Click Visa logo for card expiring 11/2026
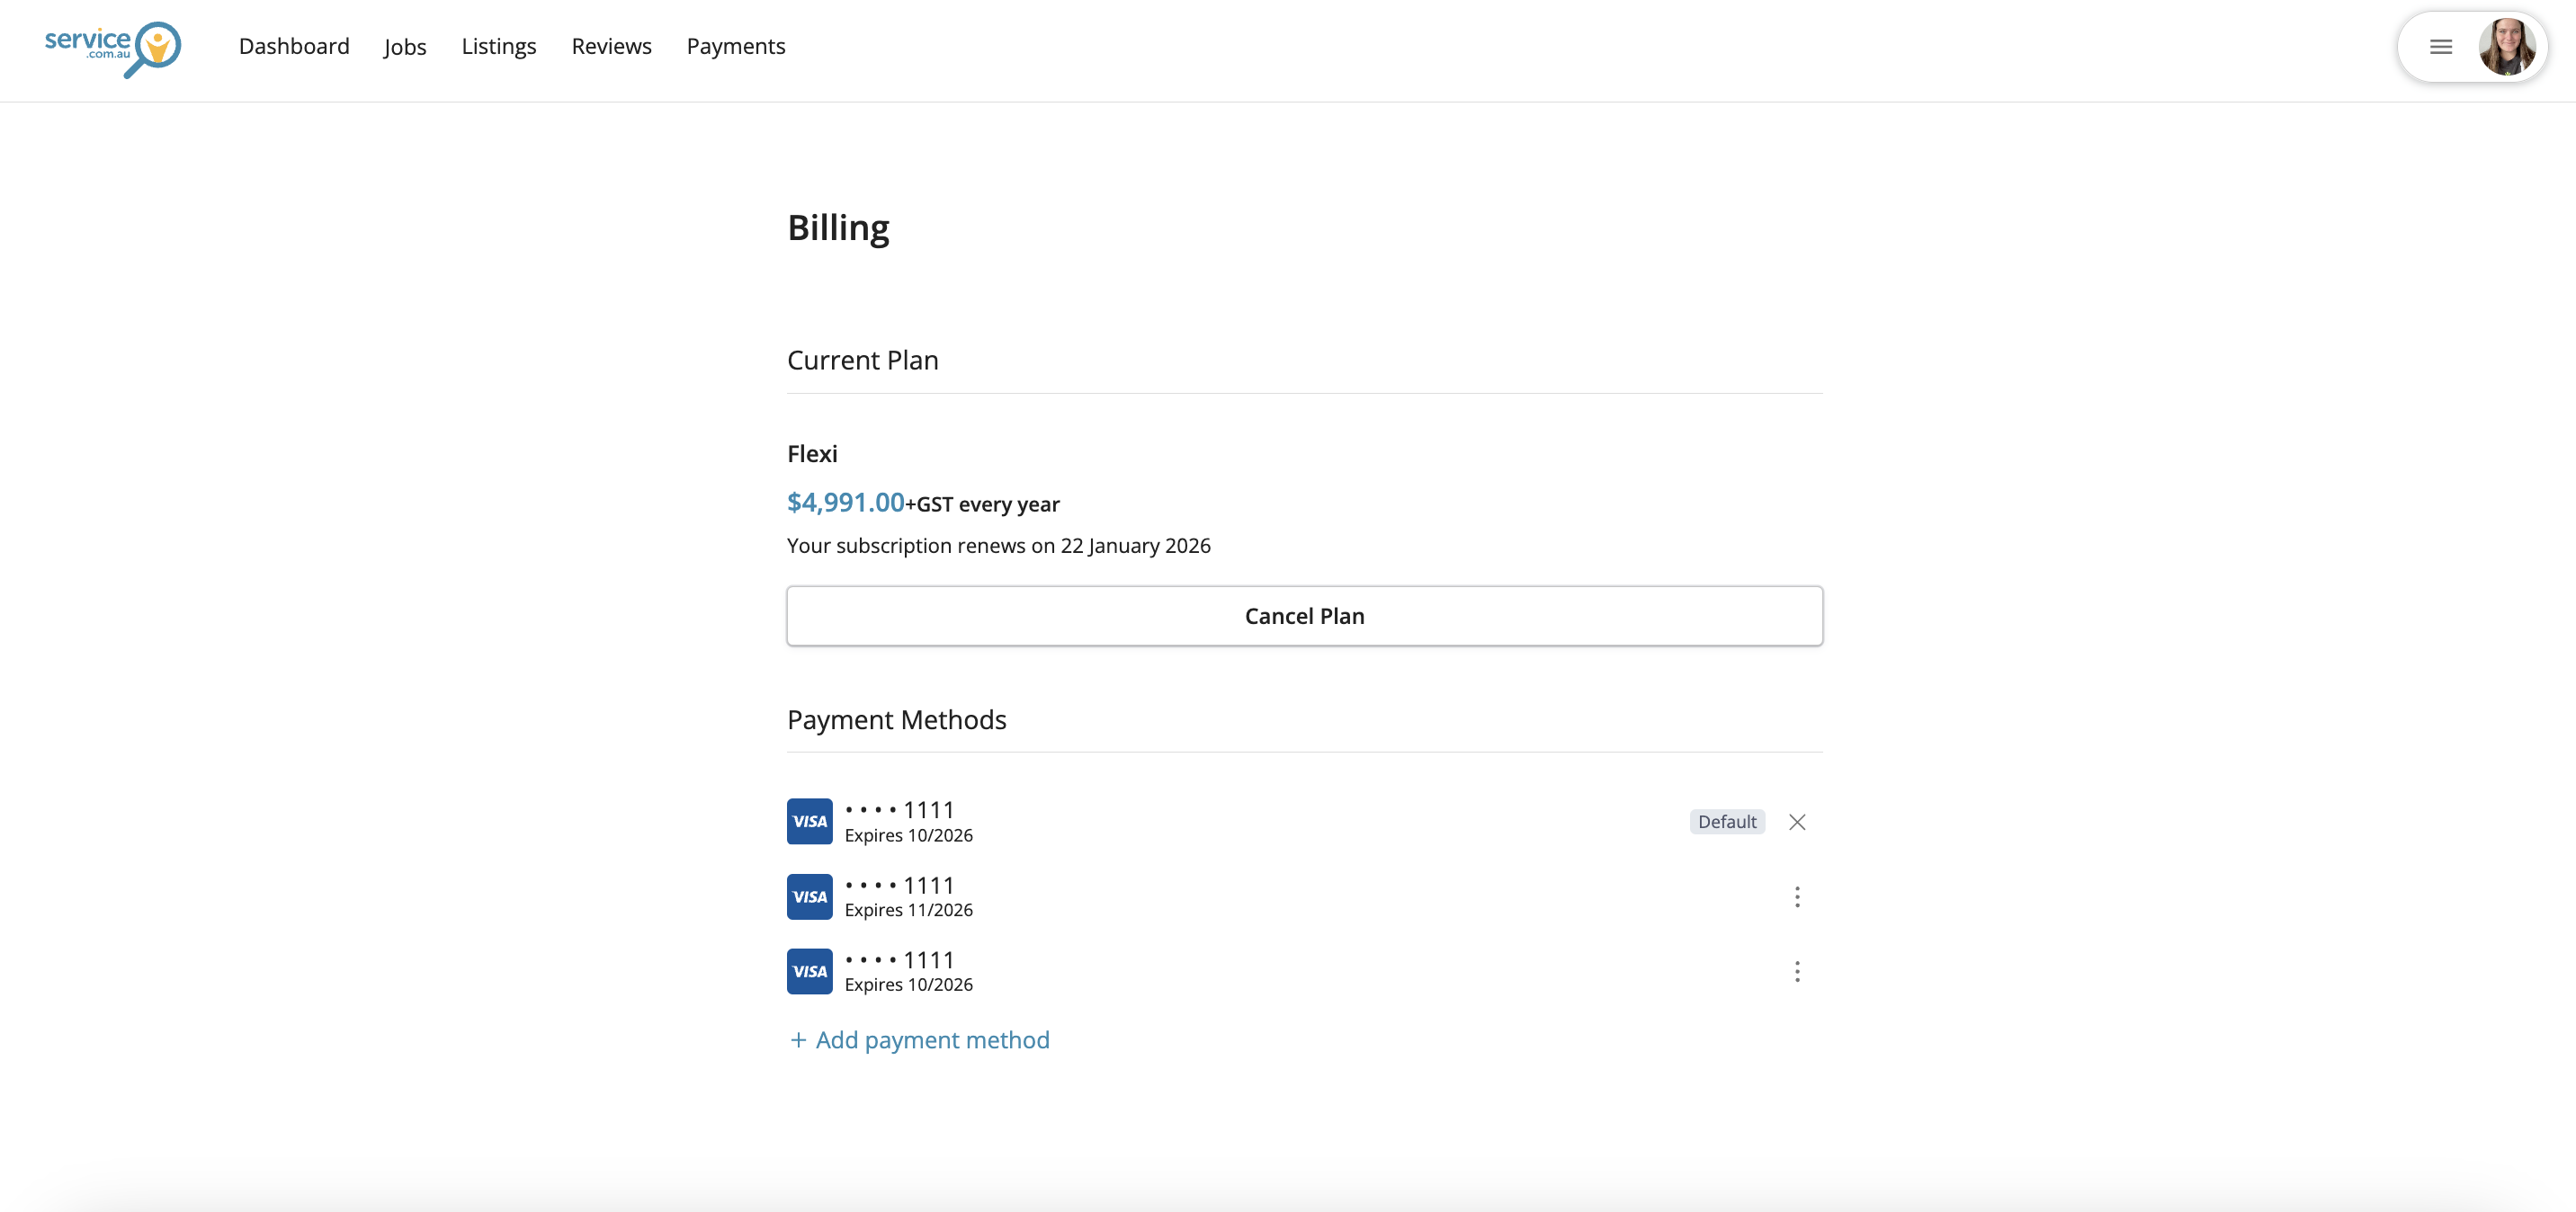Screen dimensions: 2576x1212 coord(809,897)
